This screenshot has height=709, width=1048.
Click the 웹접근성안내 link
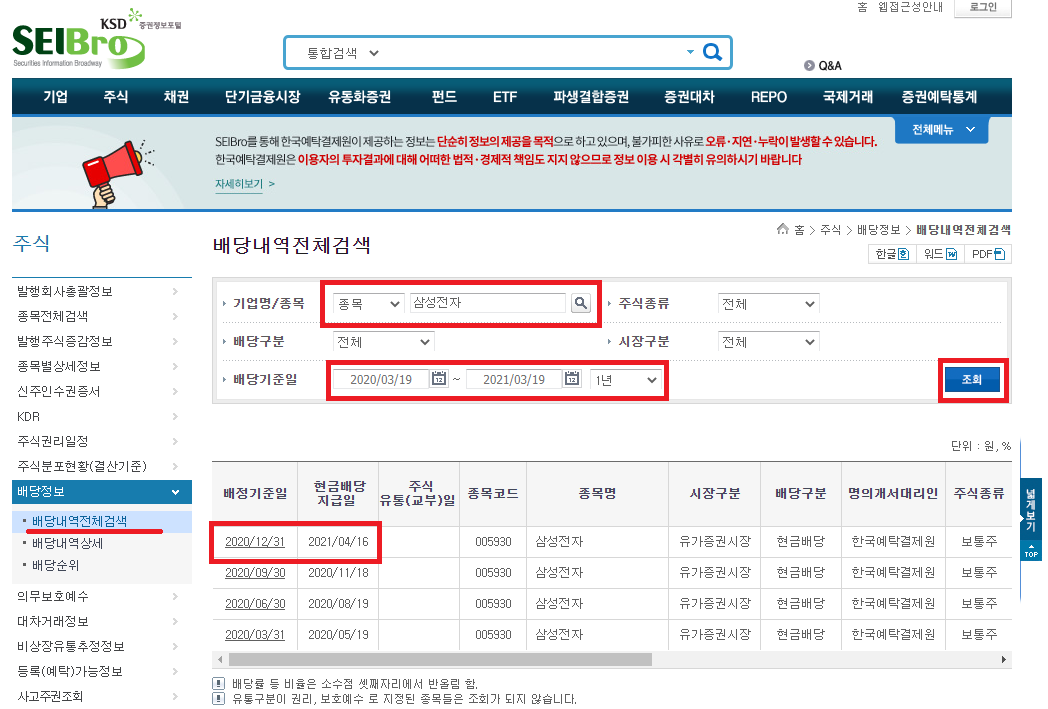(910, 7)
